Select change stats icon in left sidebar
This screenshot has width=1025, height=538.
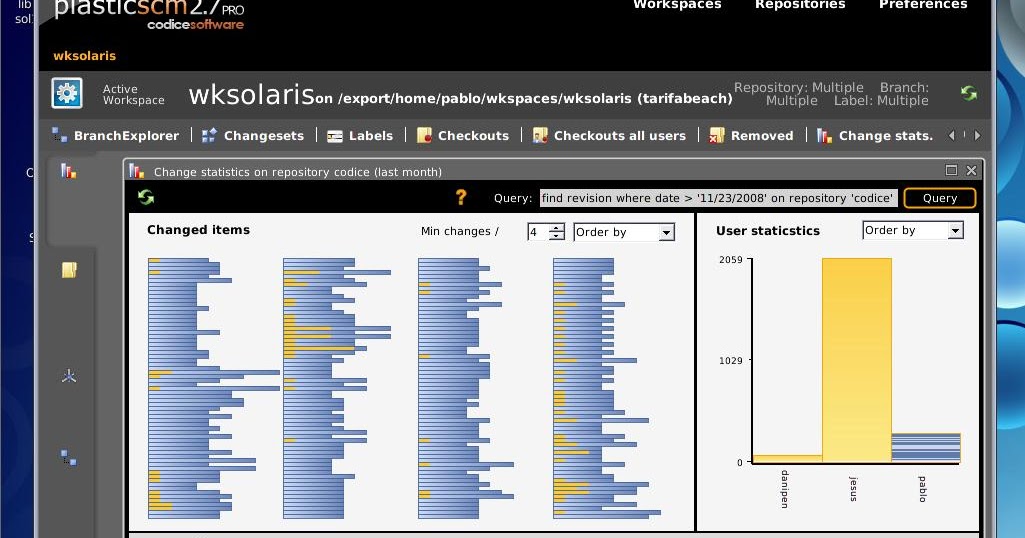click(69, 171)
